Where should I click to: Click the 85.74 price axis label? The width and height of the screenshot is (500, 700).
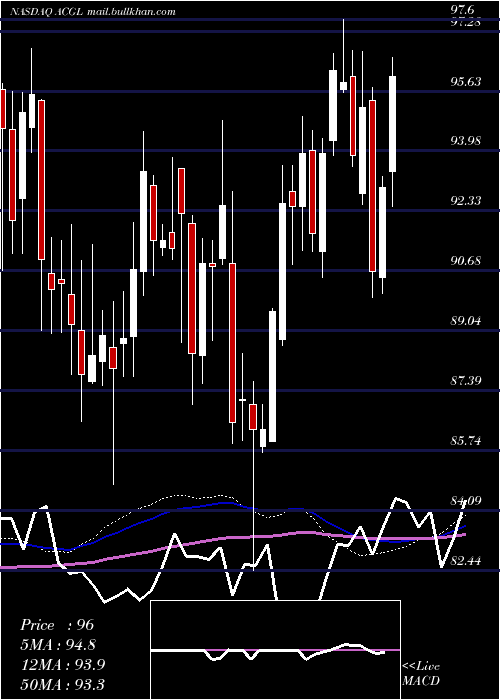466,441
